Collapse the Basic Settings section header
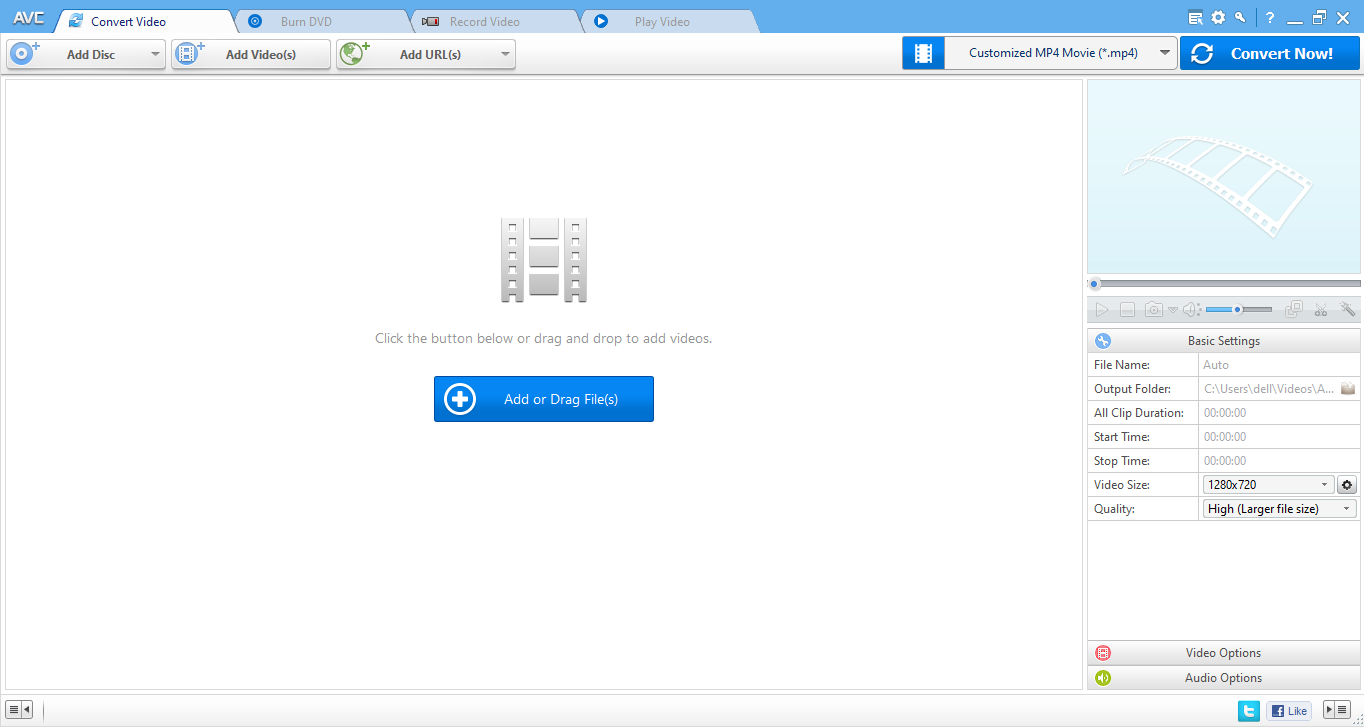Viewport: 1364px width, 727px height. click(1224, 341)
